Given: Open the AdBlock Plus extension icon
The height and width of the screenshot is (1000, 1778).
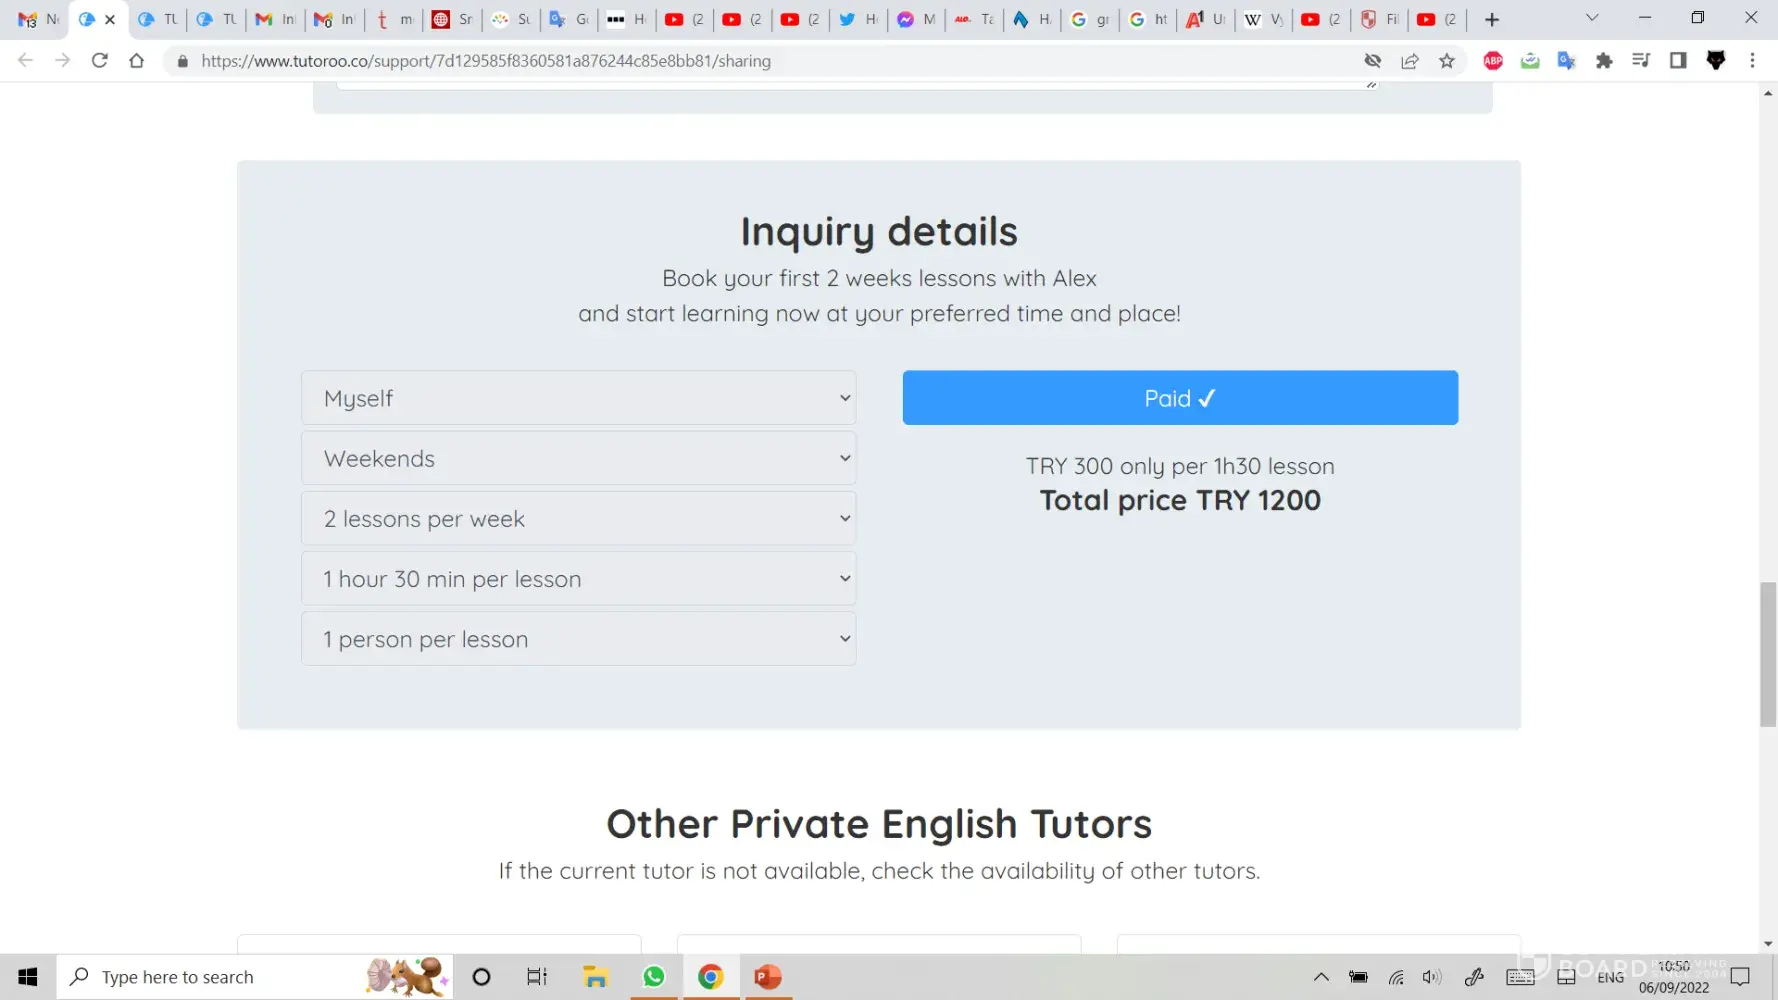Looking at the screenshot, I should (1493, 61).
